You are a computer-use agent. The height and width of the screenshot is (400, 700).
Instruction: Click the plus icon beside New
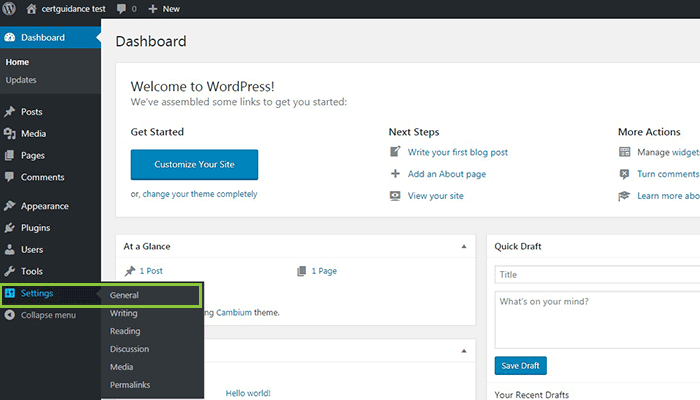[x=153, y=9]
